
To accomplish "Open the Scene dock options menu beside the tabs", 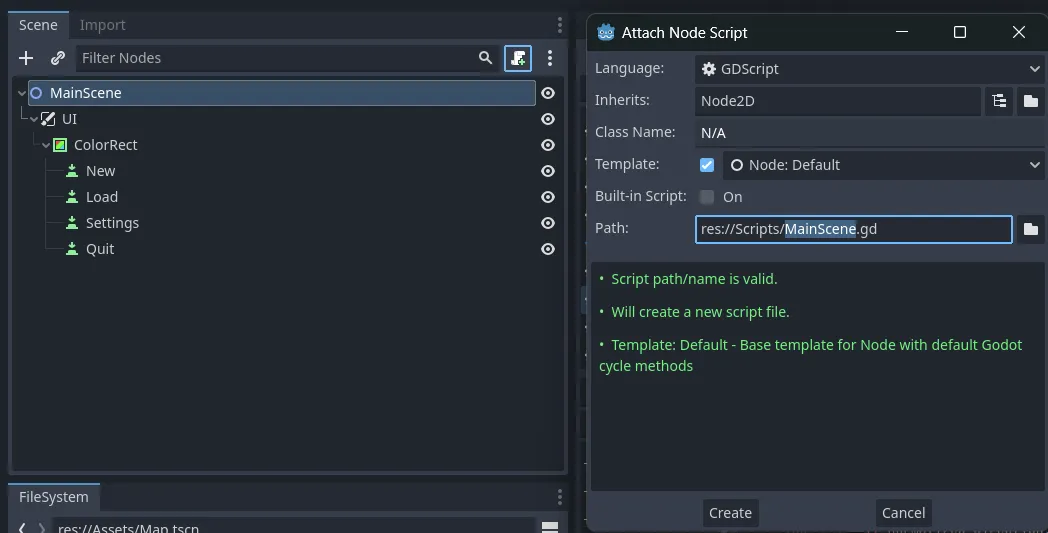I will coord(559,25).
